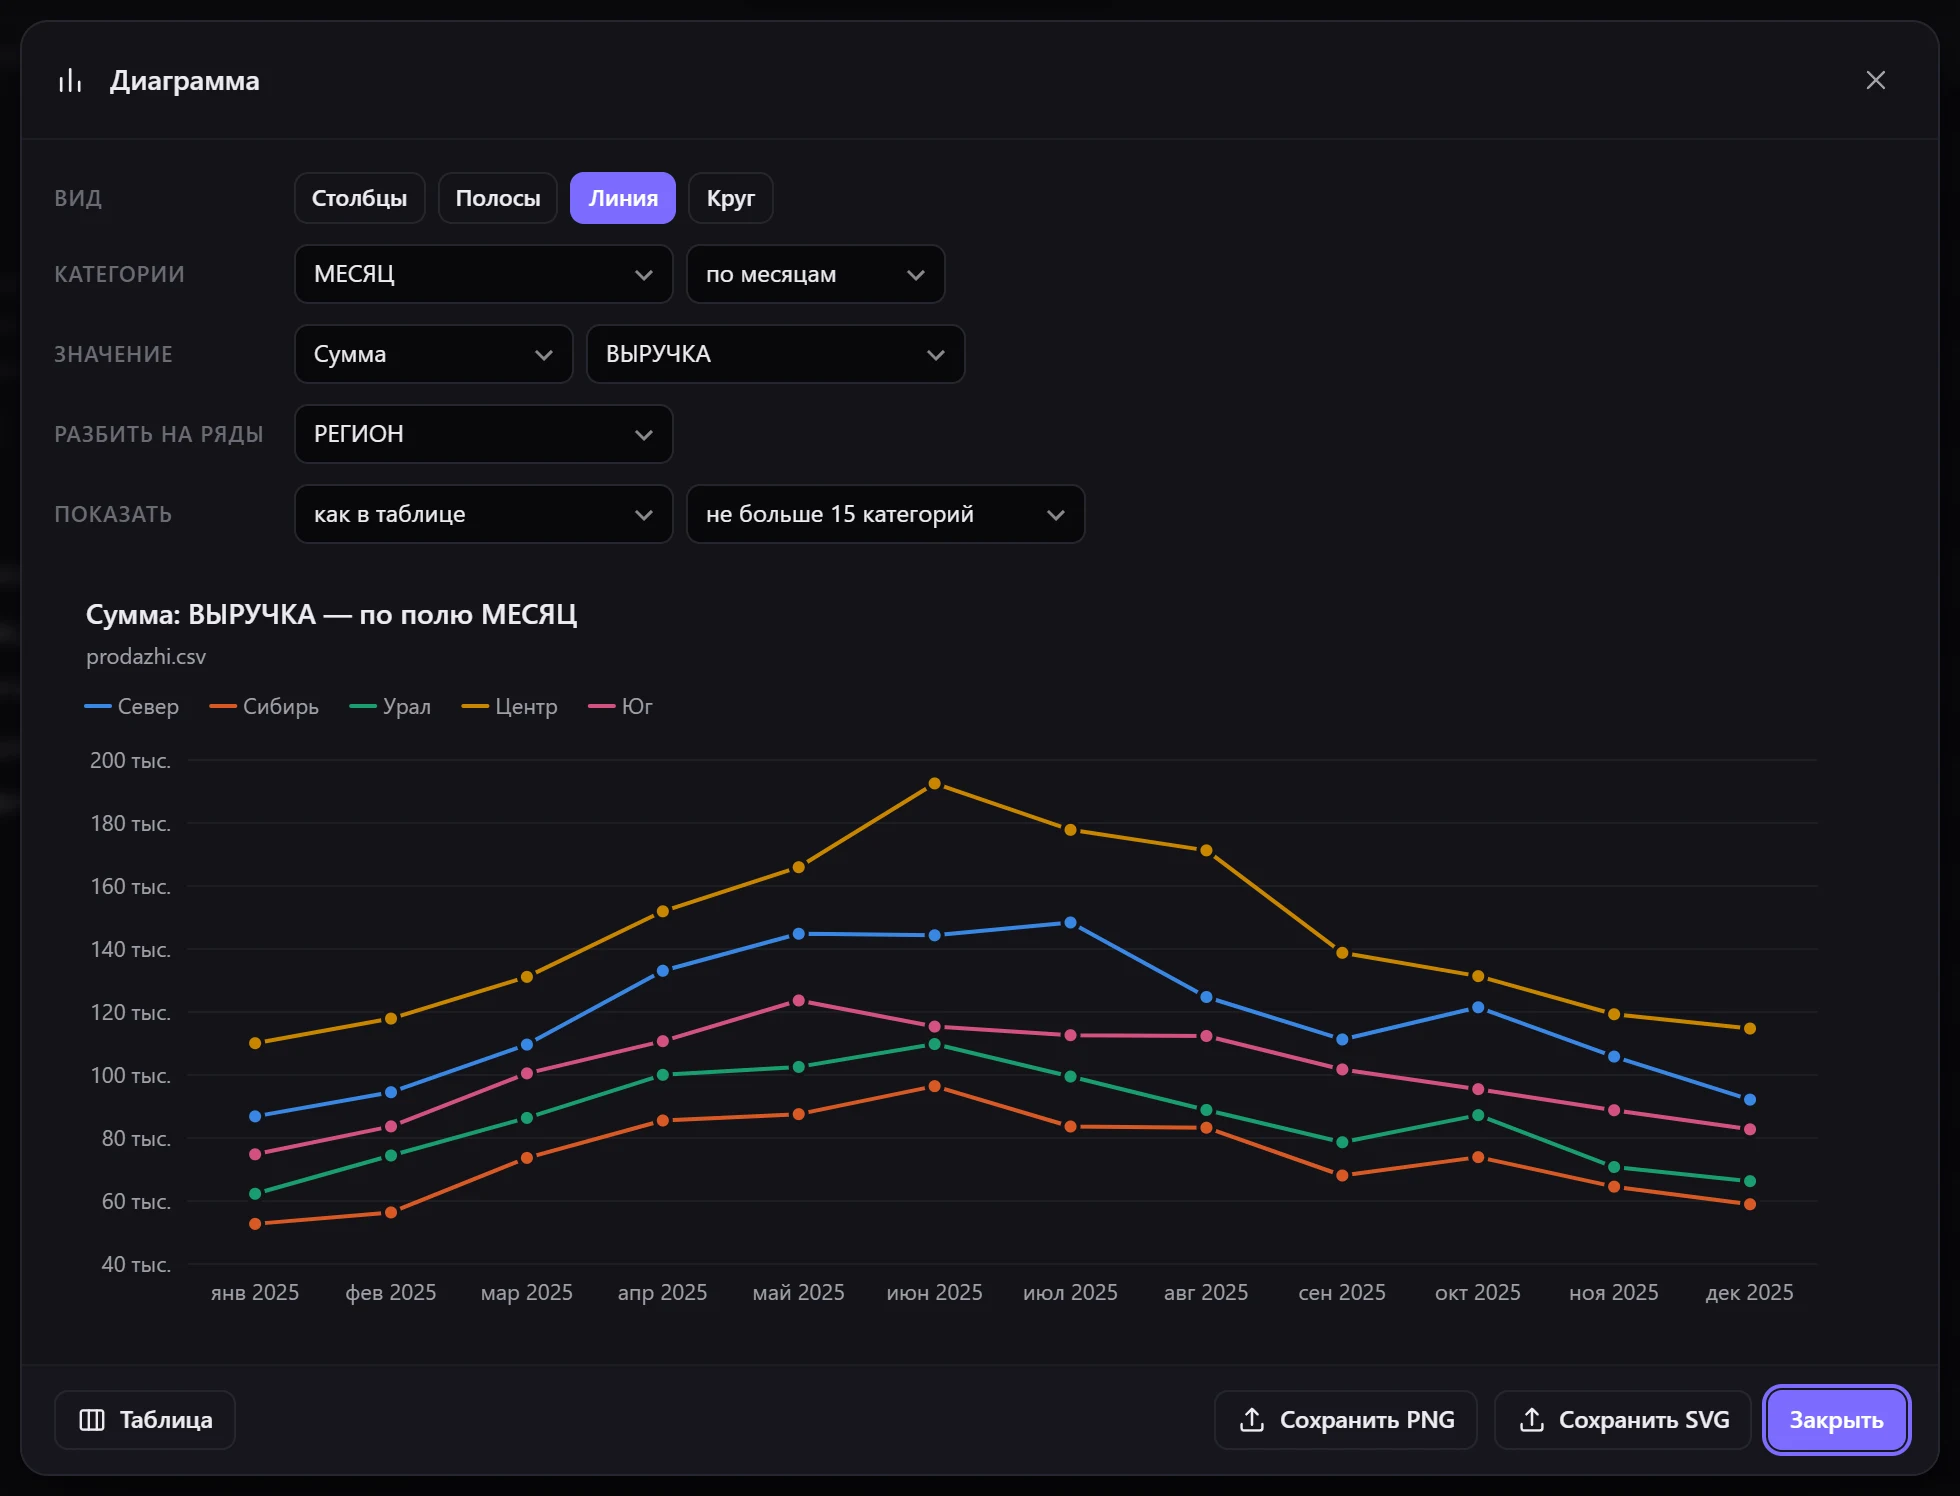The image size is (1960, 1496).
Task: Click the '200 тыс.' axis label
Action: [131, 760]
